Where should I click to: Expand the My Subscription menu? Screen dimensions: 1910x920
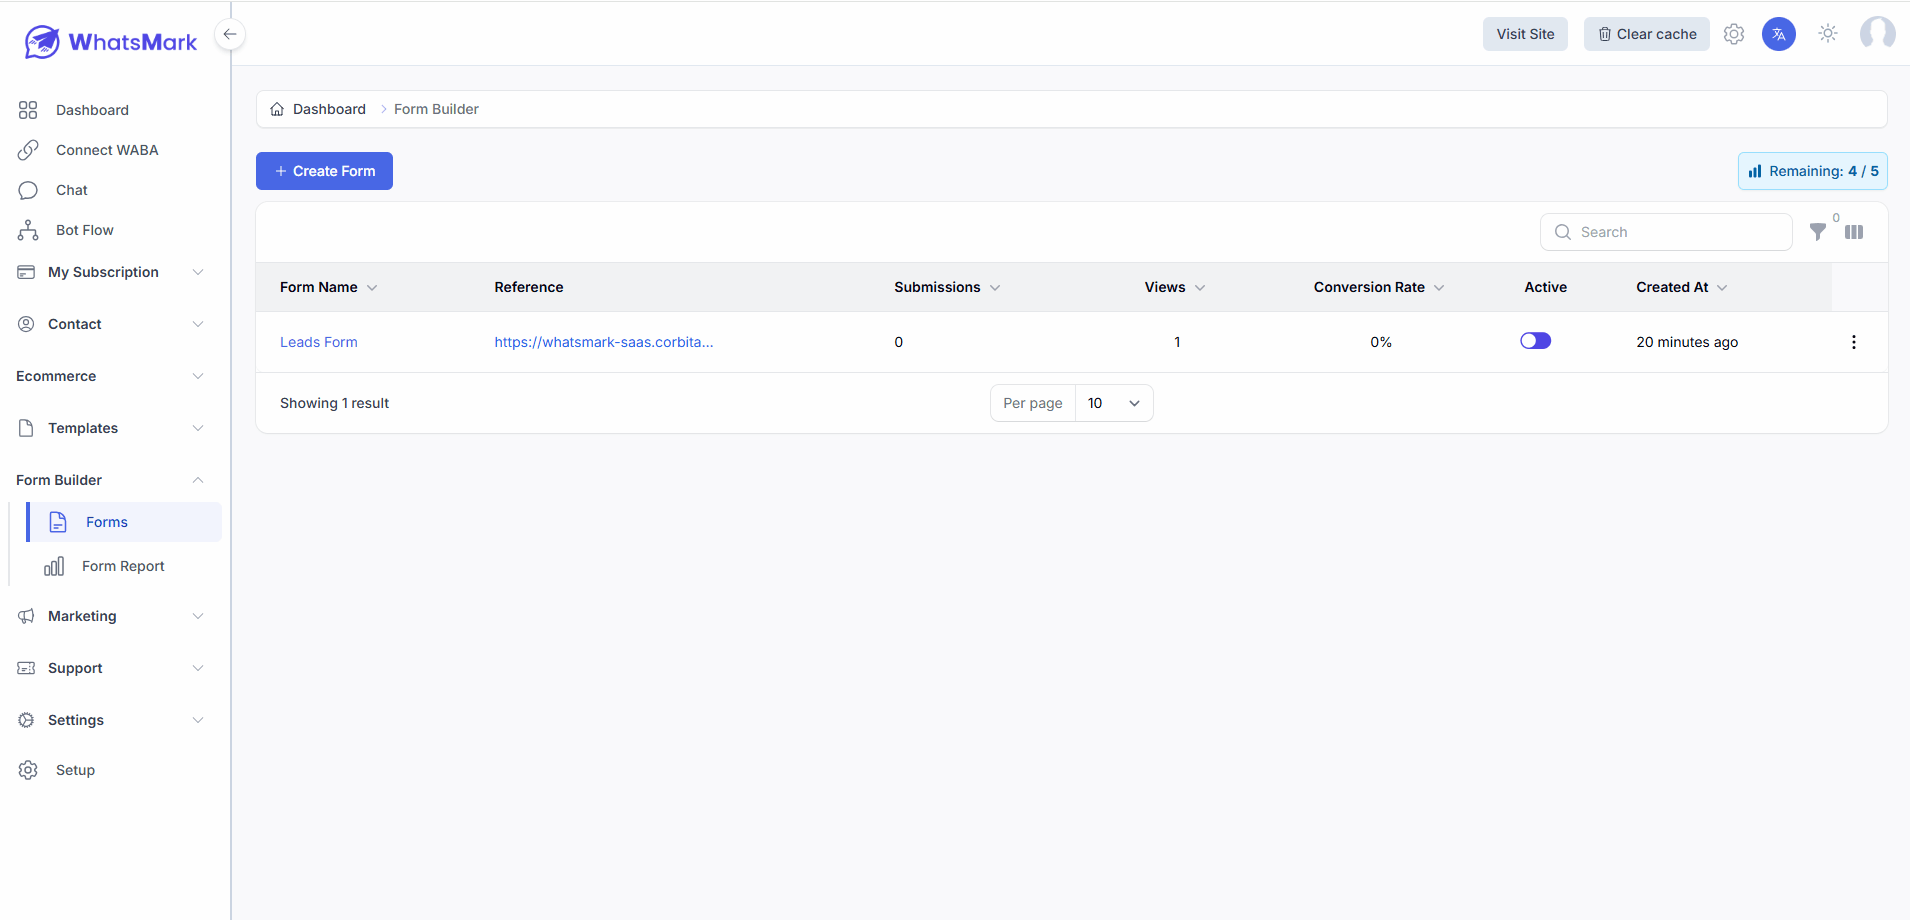110,272
